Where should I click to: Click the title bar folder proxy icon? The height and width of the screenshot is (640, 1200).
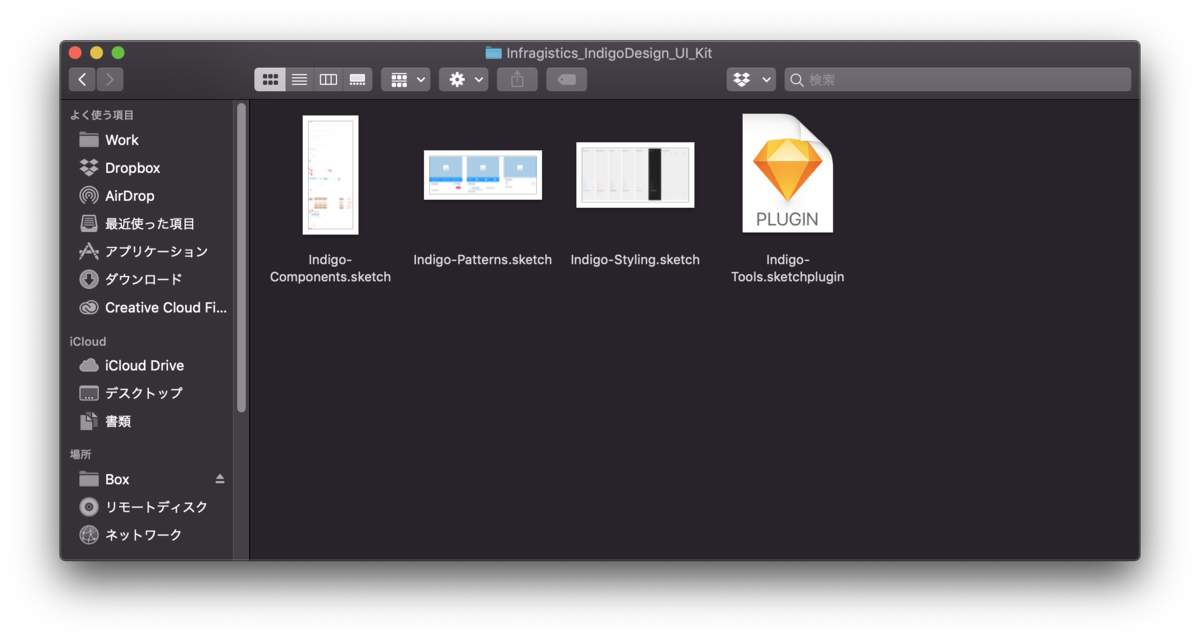(x=493, y=53)
